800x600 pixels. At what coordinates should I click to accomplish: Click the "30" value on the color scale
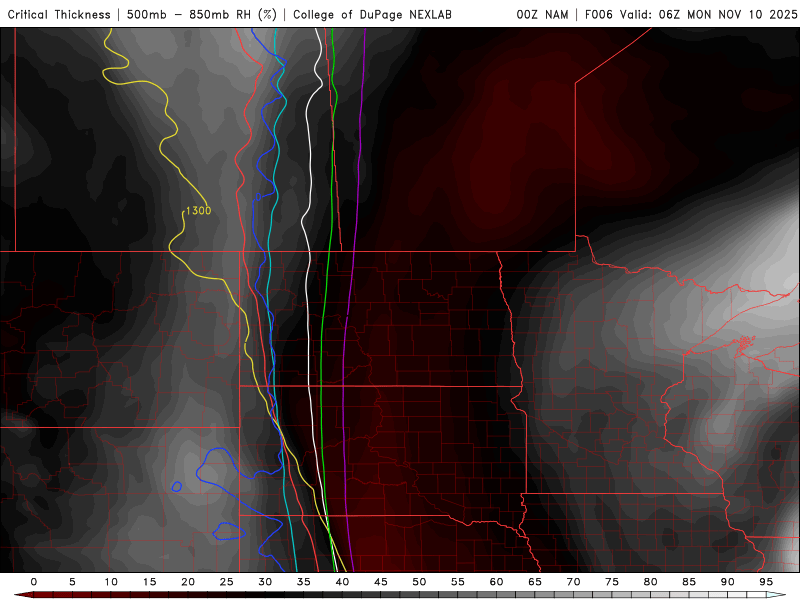(x=265, y=582)
